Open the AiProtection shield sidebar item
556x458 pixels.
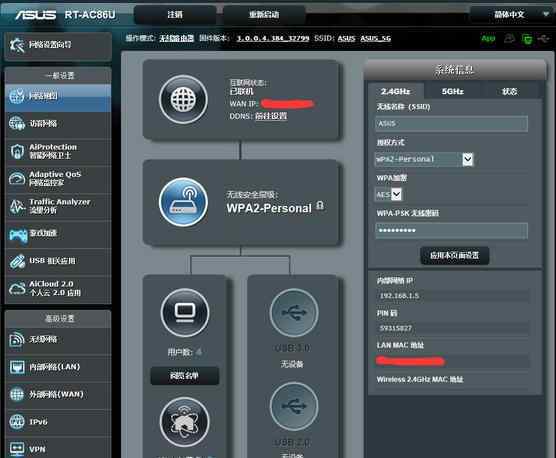point(58,151)
